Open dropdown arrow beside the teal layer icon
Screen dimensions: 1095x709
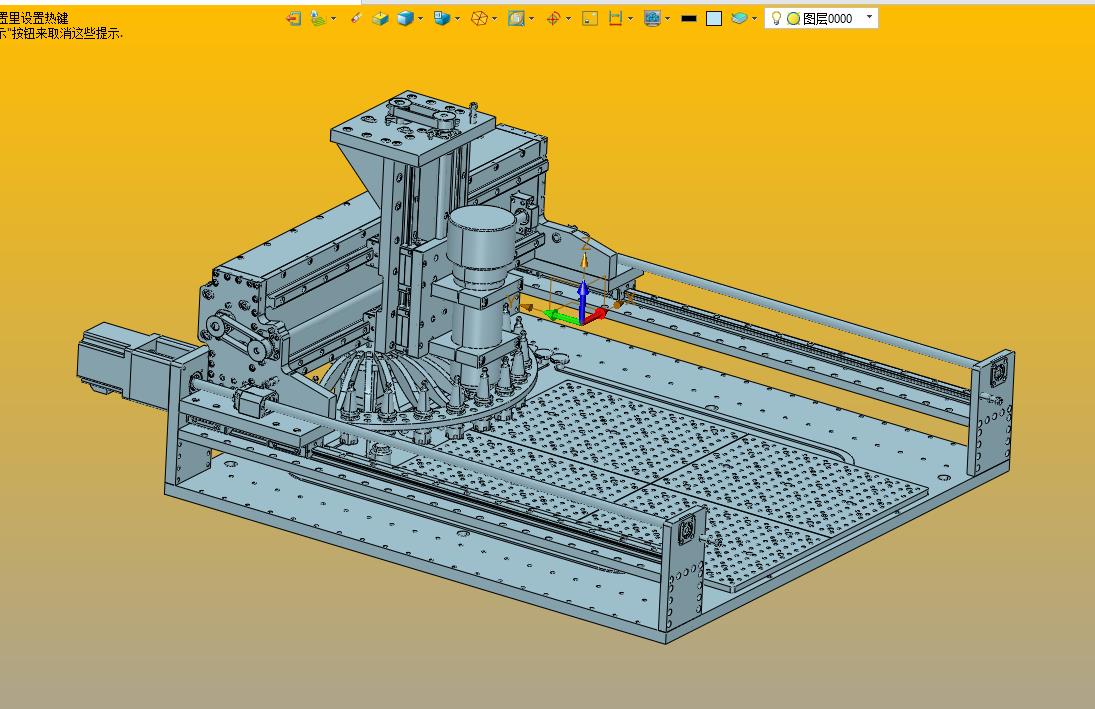[x=754, y=19]
